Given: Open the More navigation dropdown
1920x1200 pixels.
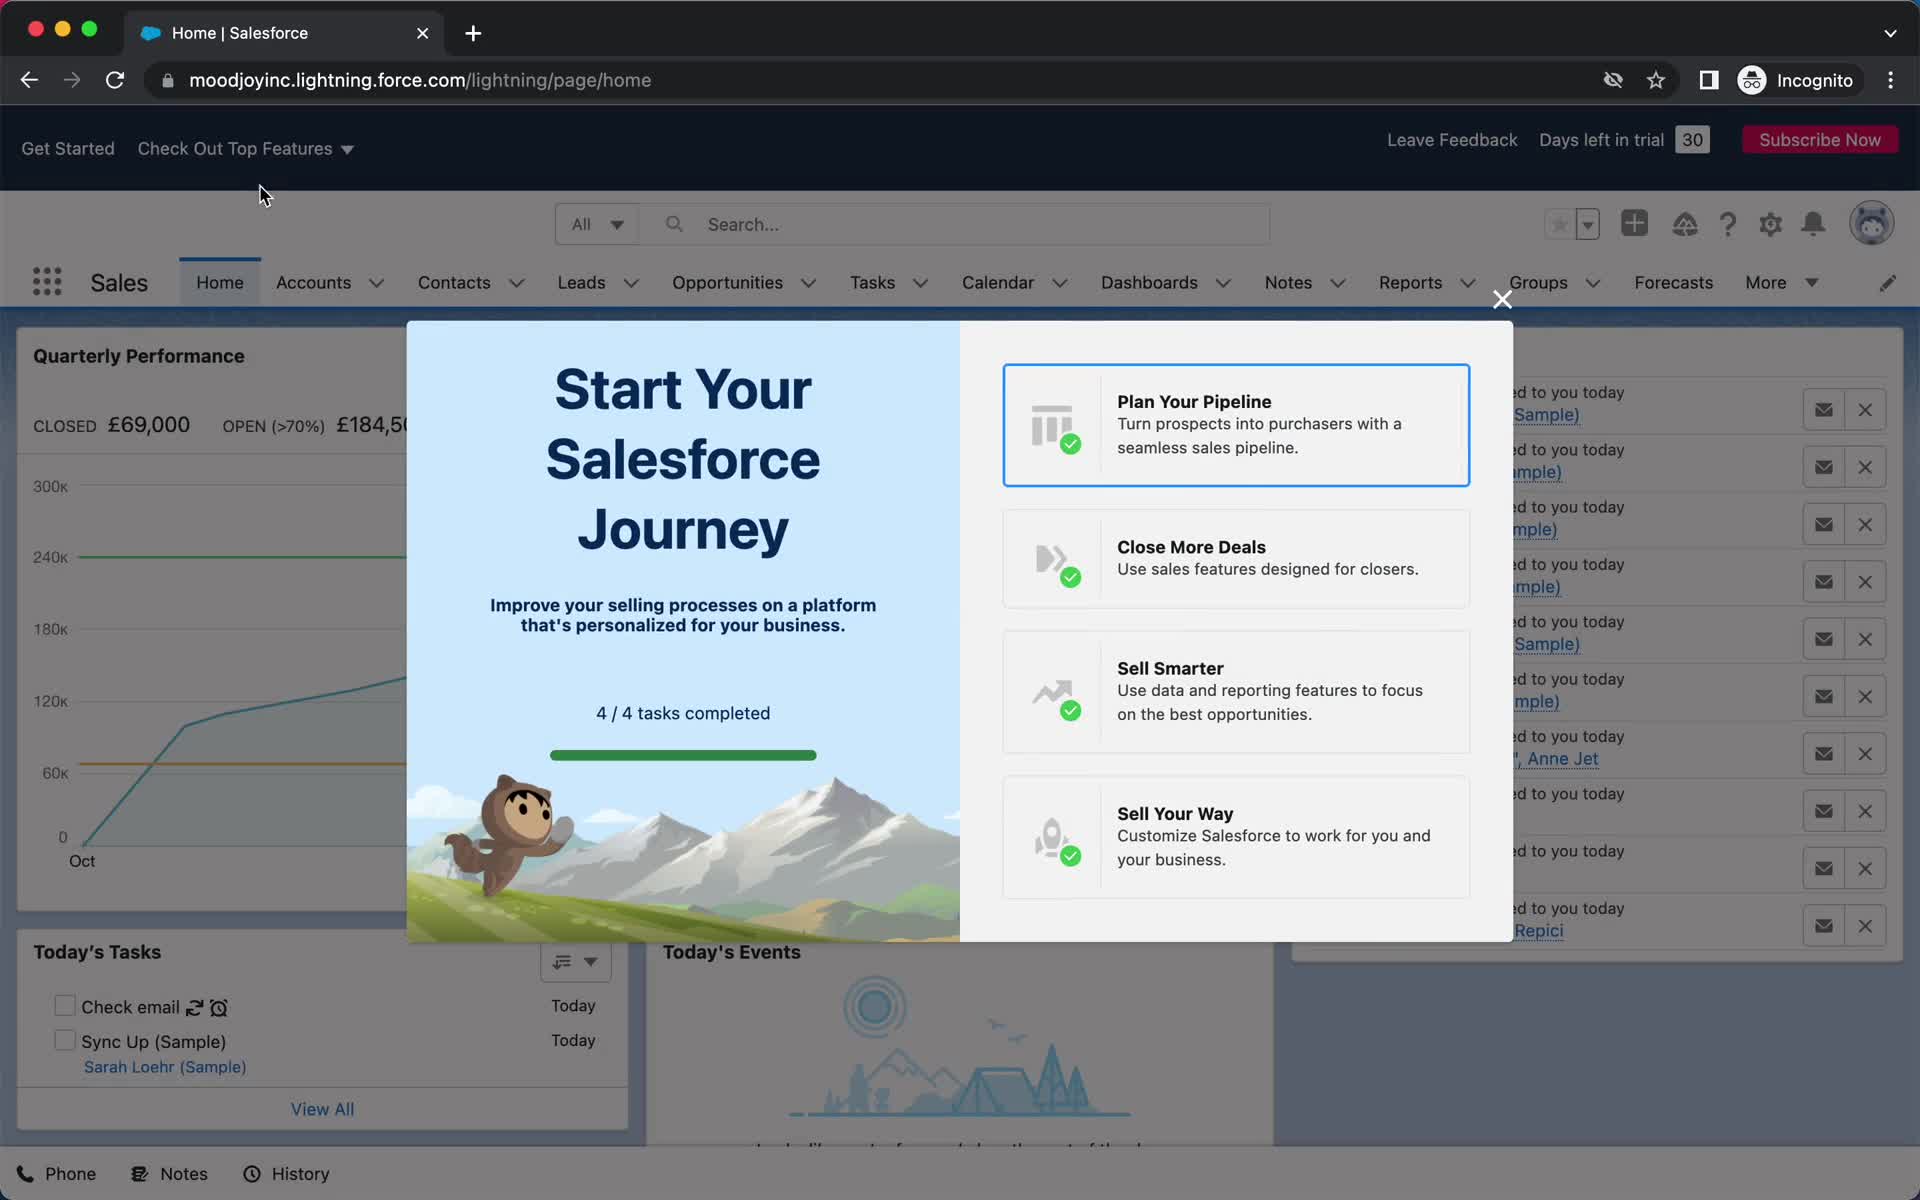Looking at the screenshot, I should click(x=1781, y=283).
